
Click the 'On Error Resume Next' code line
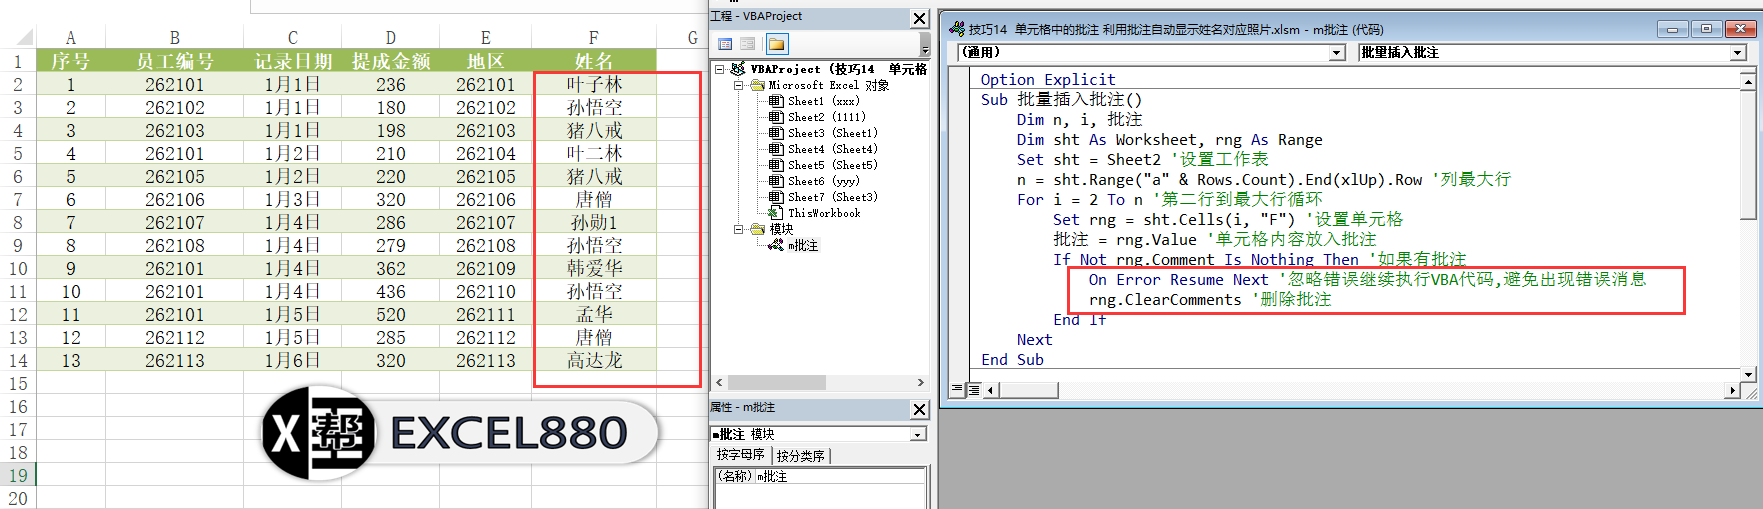pos(1367,279)
